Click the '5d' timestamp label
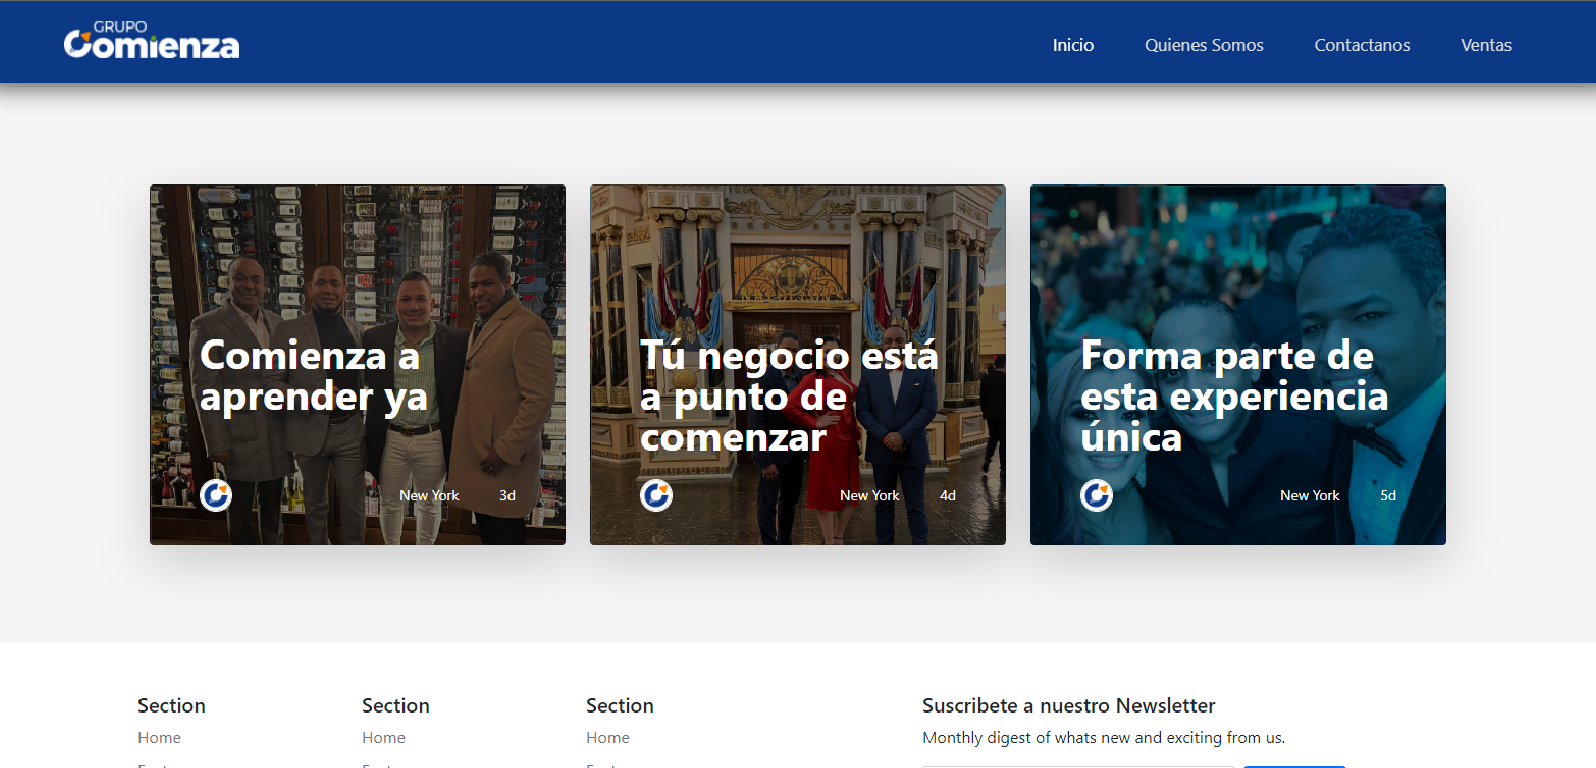Screen dimensions: 1596x768 click(x=1388, y=495)
